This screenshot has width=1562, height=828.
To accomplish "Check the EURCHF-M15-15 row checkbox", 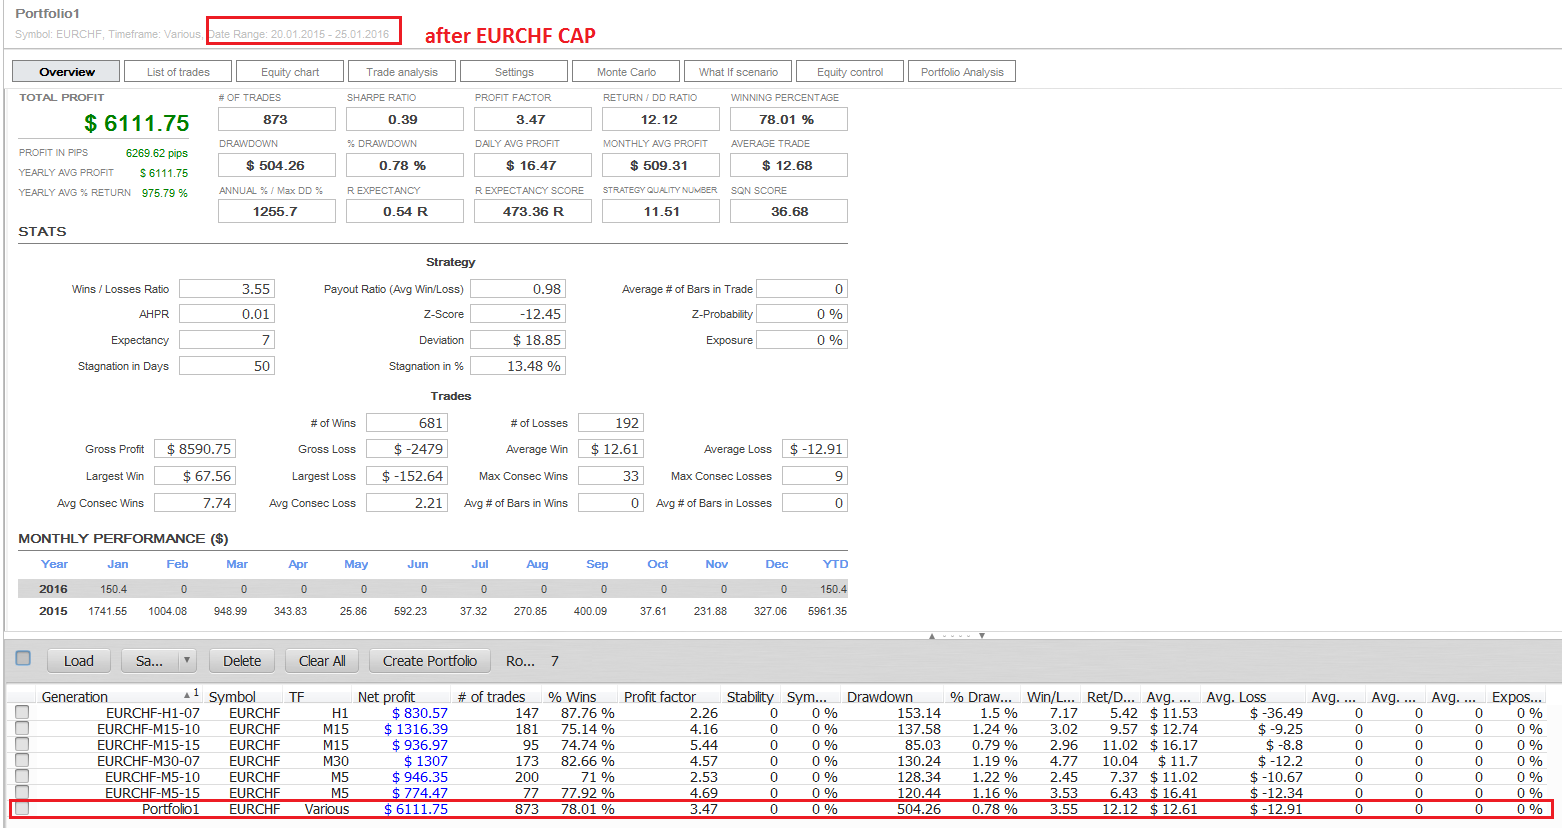I will [x=22, y=744].
